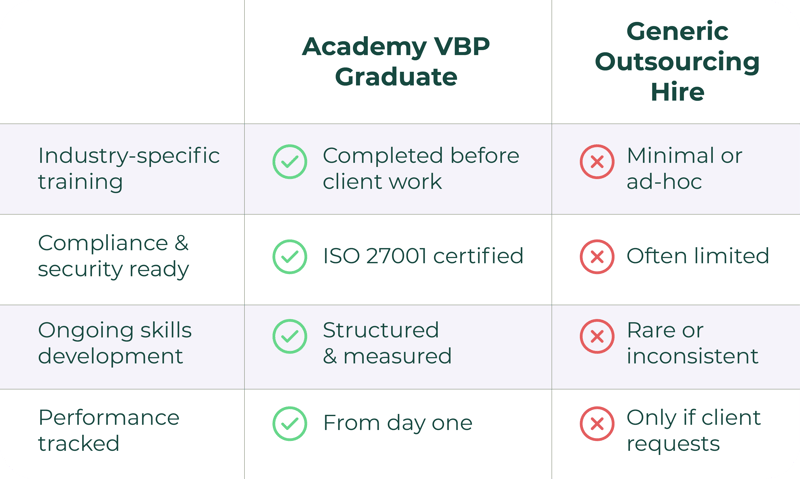
Task: Select the Generic Outsourcing Hire column header
Action: [677, 61]
